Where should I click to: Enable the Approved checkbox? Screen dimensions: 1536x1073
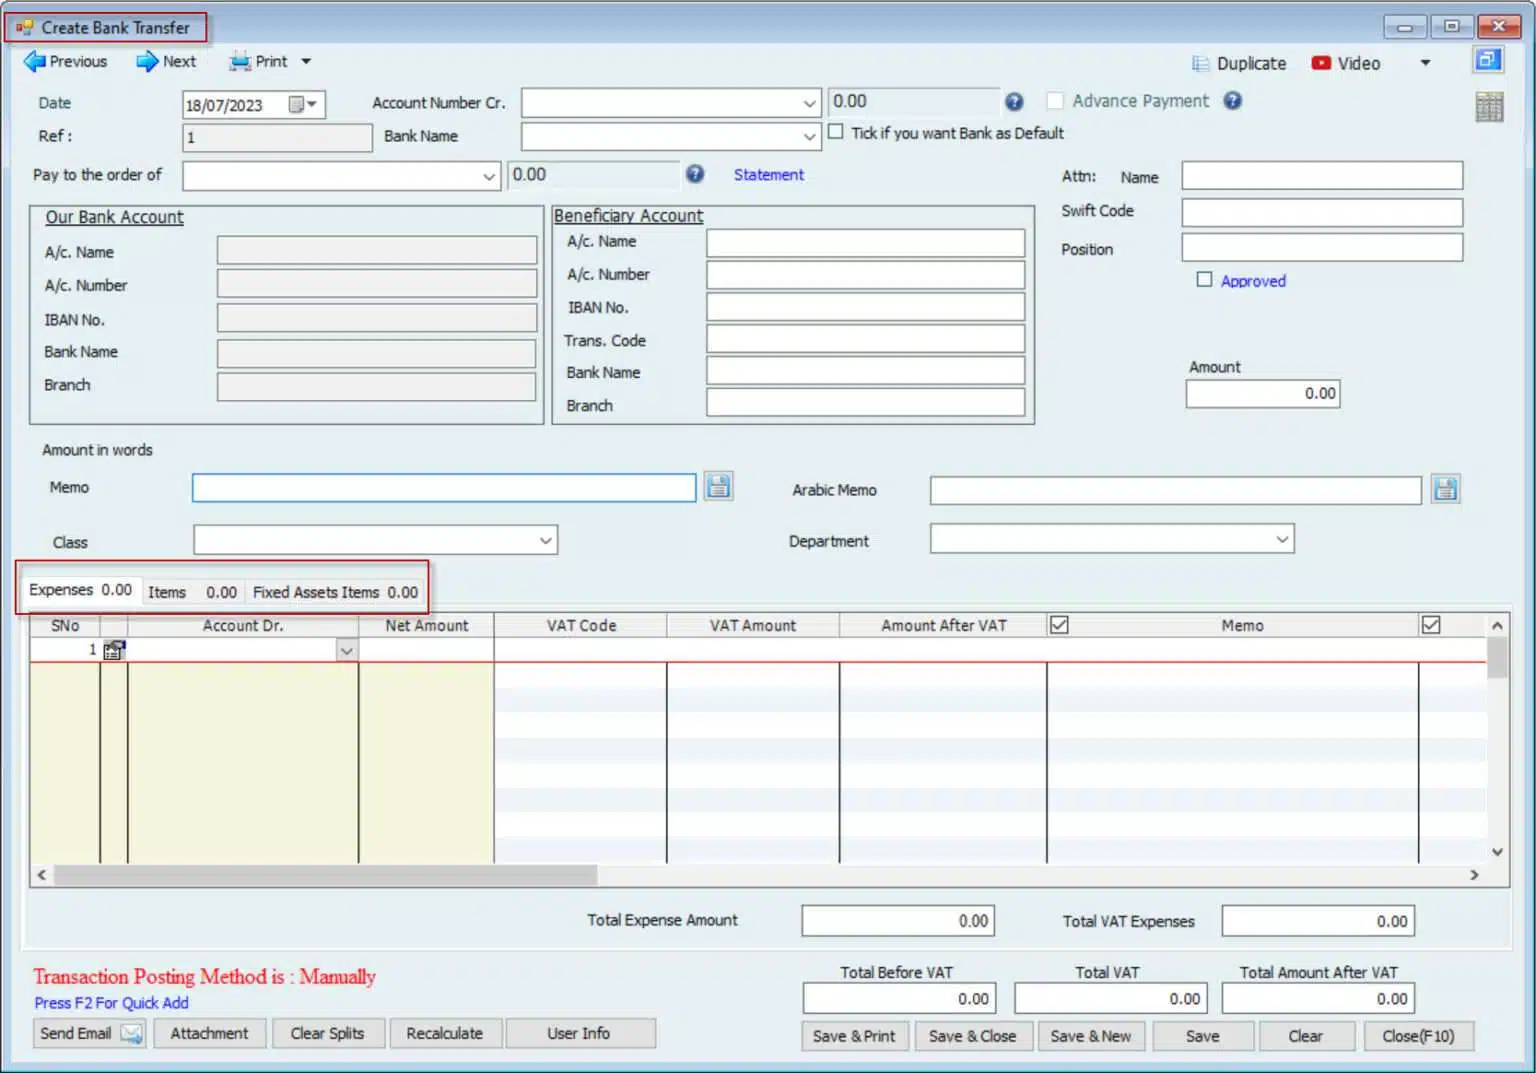[x=1204, y=280]
